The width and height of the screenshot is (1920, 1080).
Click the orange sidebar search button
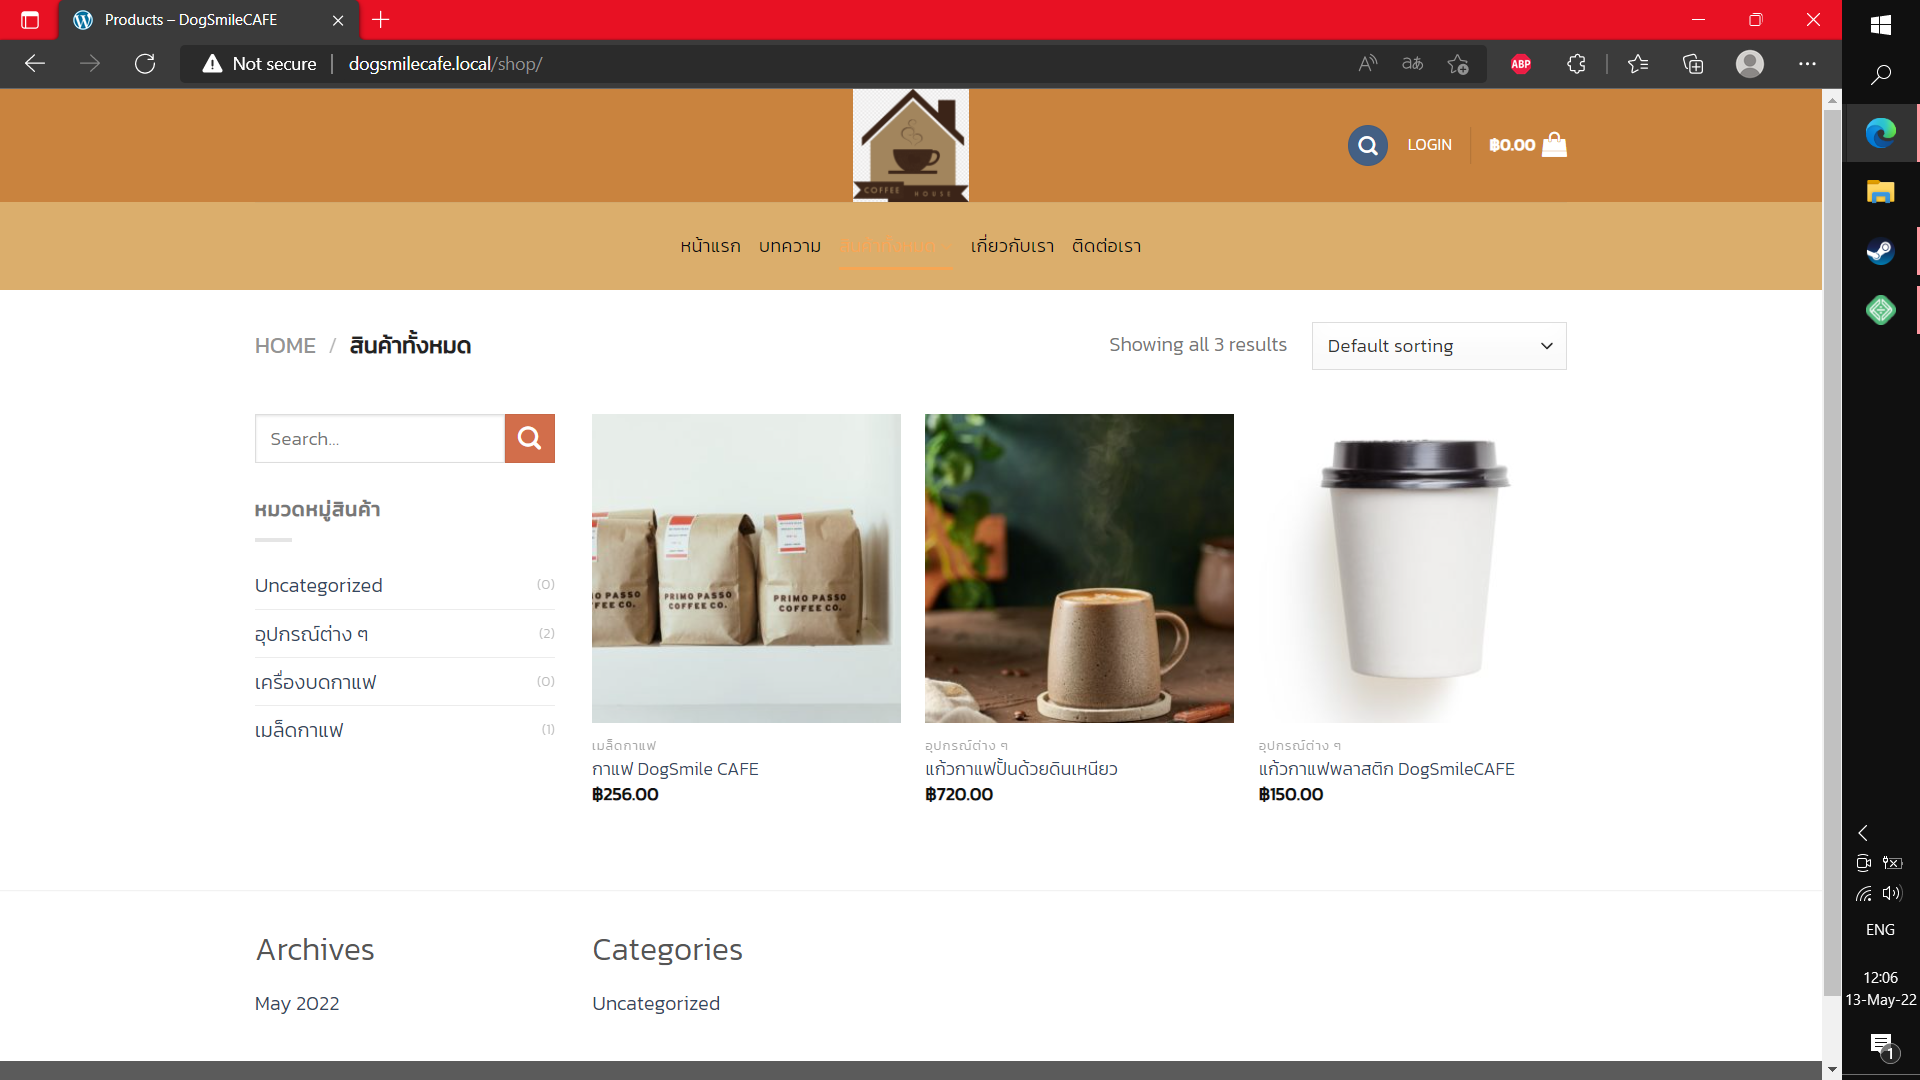coord(530,439)
